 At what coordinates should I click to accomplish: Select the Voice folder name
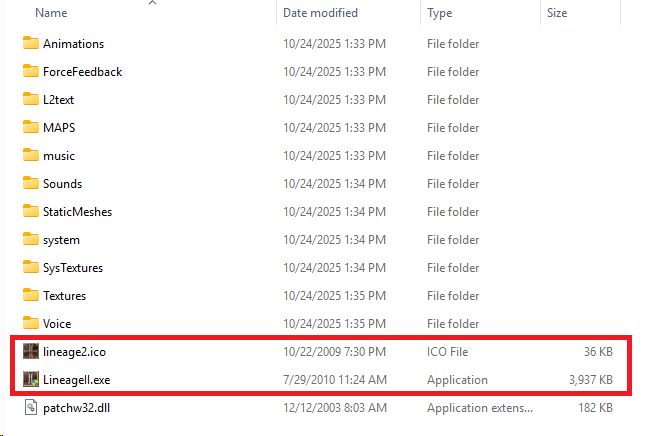click(57, 324)
